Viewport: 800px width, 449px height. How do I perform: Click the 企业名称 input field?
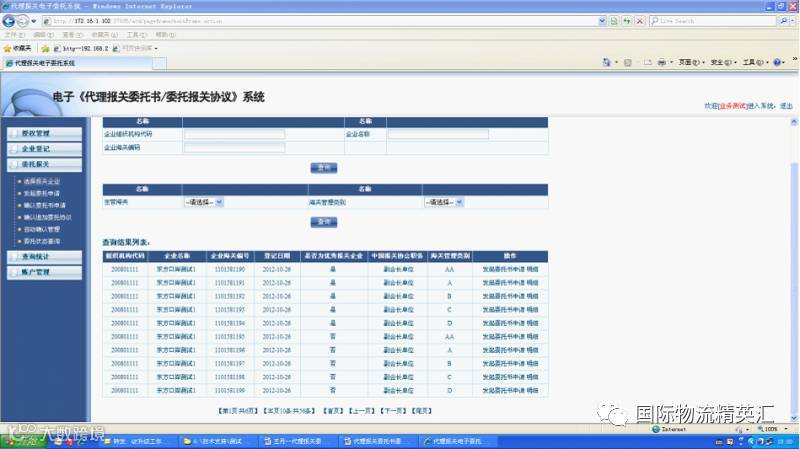tap(438, 134)
